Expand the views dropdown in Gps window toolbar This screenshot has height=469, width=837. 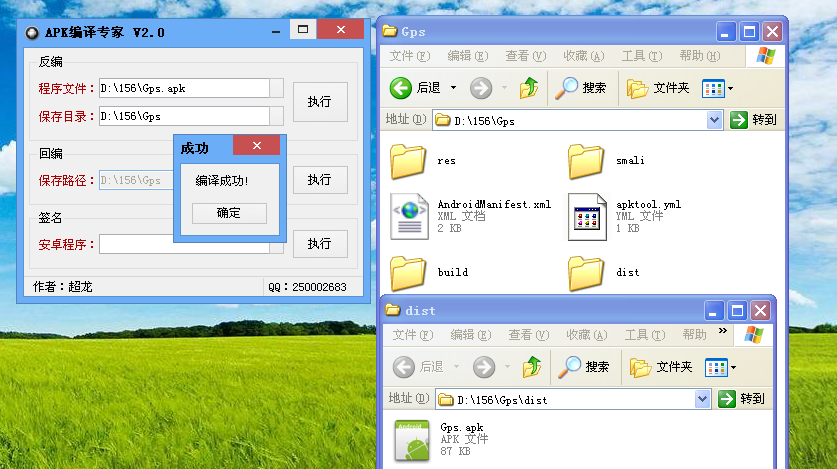point(718,88)
